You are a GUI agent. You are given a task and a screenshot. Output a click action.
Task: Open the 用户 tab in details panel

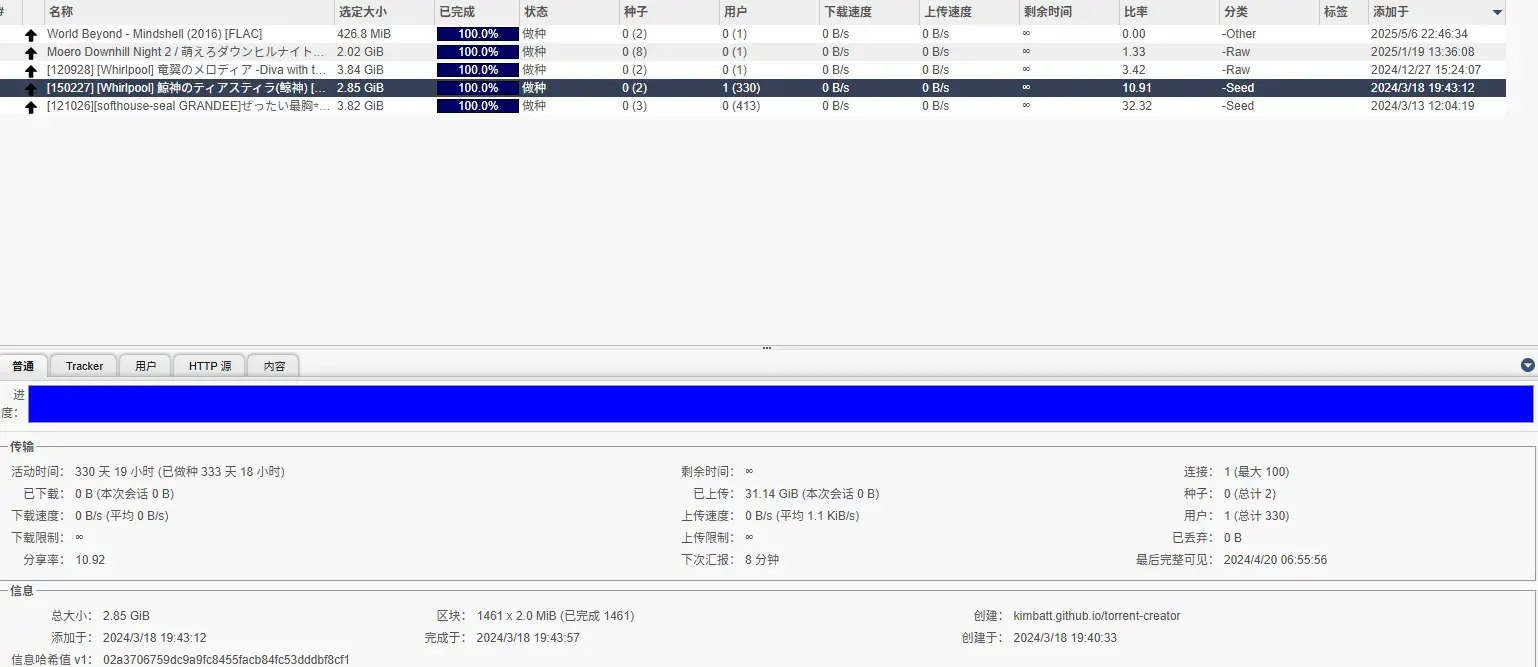[145, 366]
